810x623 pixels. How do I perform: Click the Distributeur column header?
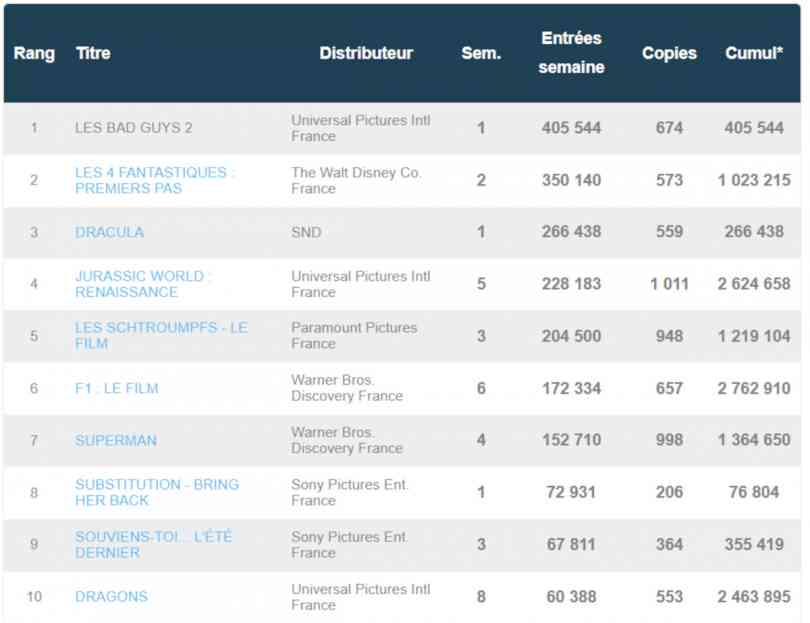click(x=366, y=53)
